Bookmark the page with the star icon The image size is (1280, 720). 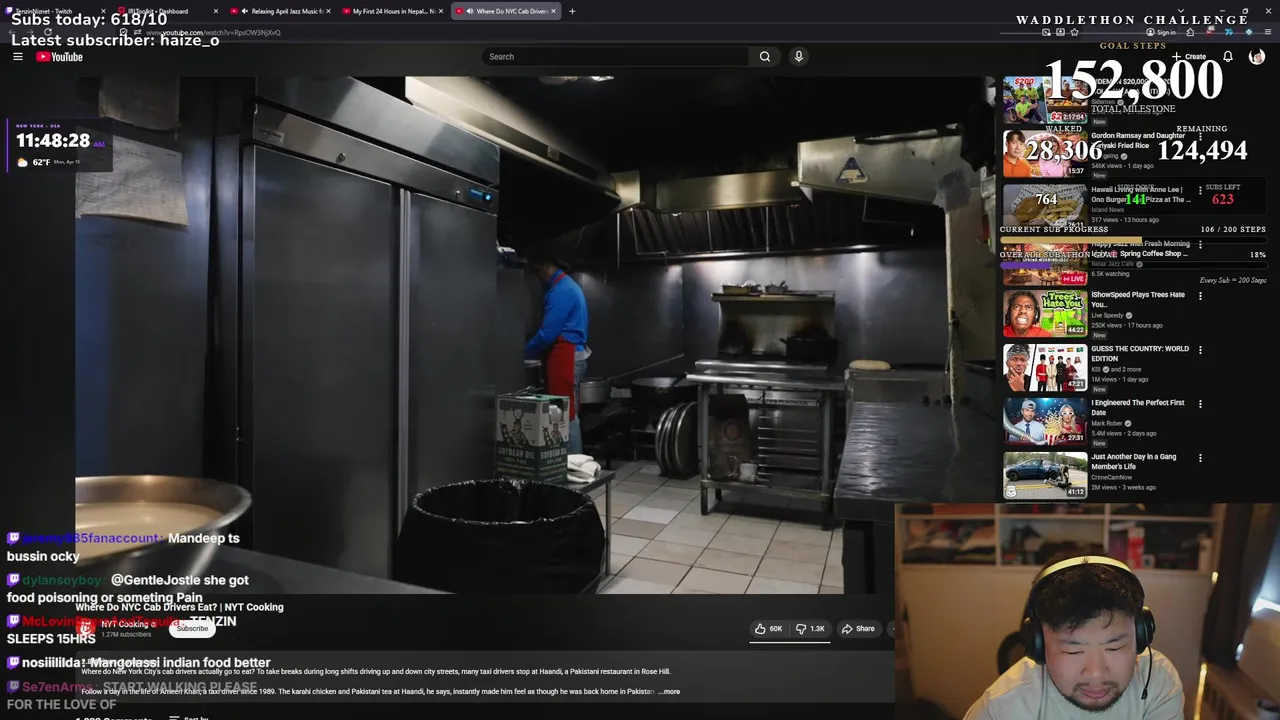click(1074, 32)
